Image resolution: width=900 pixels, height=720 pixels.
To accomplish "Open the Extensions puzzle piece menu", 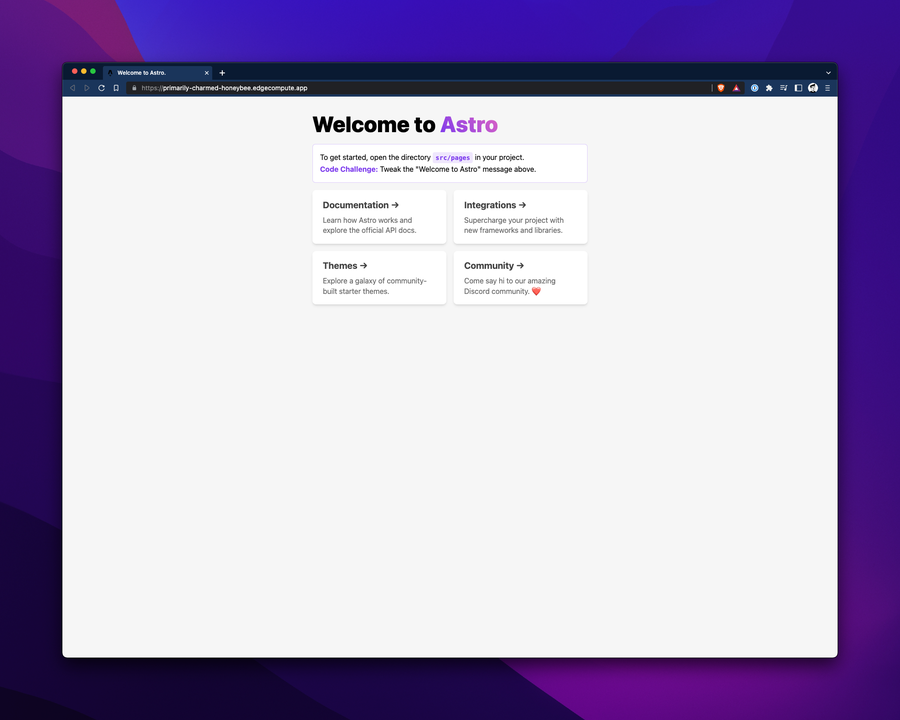I will [769, 88].
